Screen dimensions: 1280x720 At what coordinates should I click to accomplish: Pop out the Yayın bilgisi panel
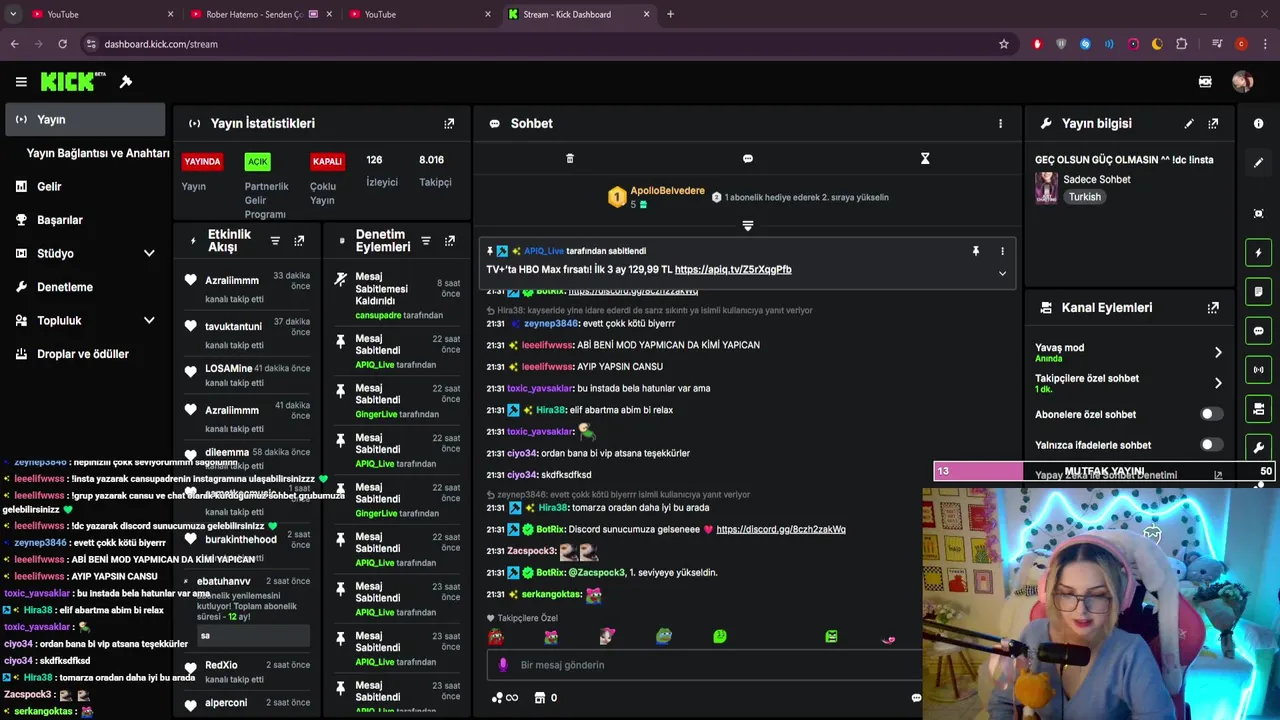click(1213, 123)
